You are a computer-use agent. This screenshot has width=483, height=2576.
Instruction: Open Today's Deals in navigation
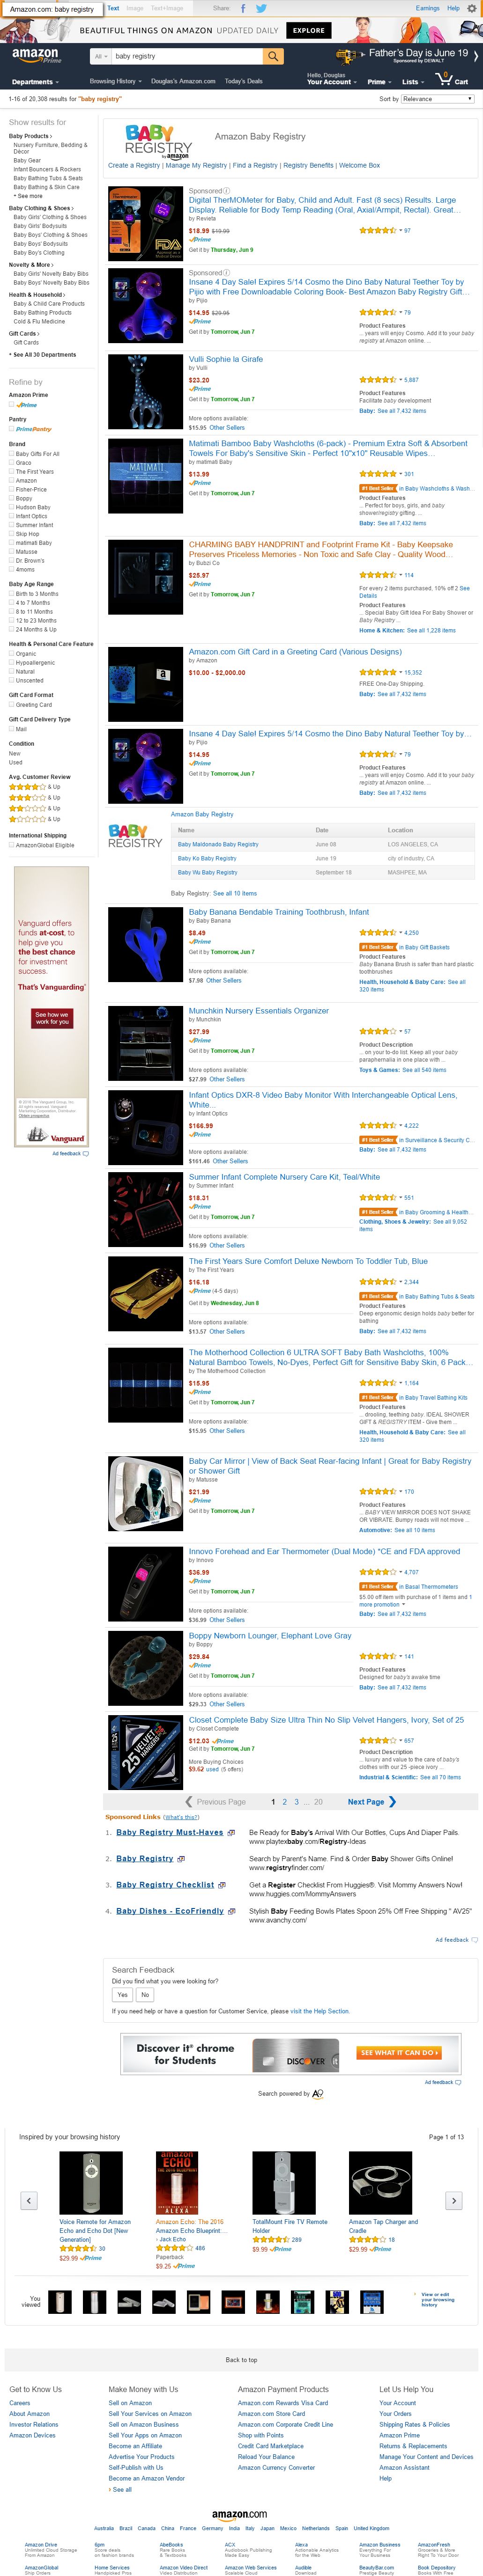[x=243, y=81]
